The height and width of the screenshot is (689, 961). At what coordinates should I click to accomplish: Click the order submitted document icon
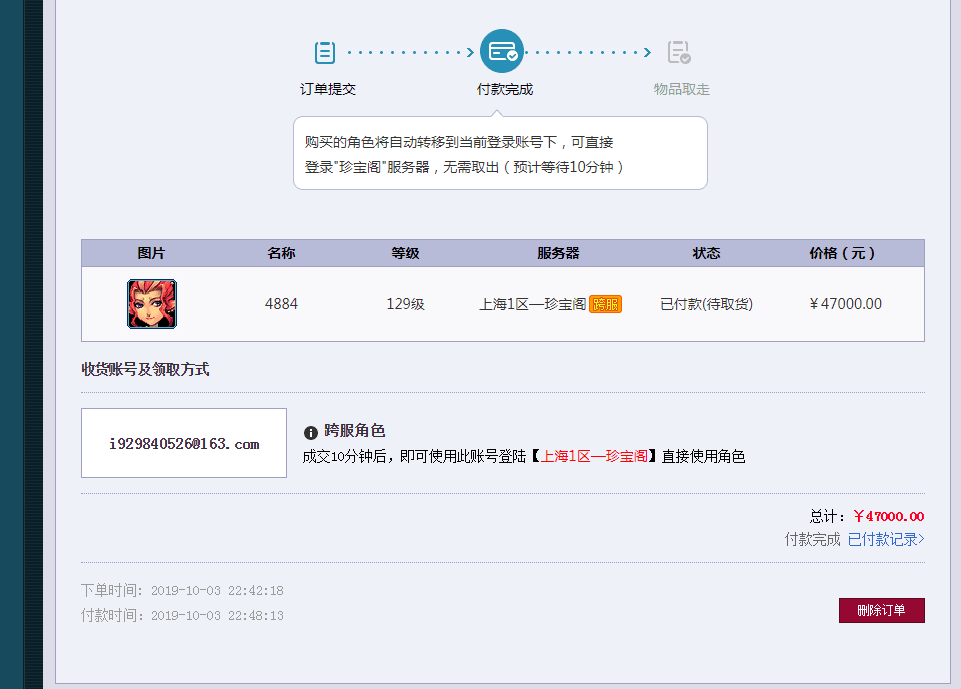324,53
